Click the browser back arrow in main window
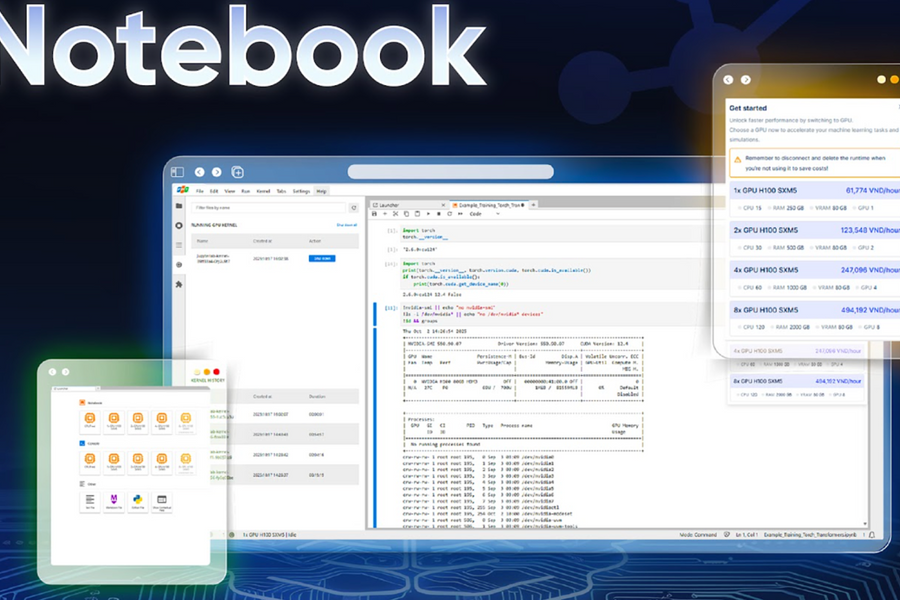This screenshot has height=600, width=900. click(x=200, y=172)
